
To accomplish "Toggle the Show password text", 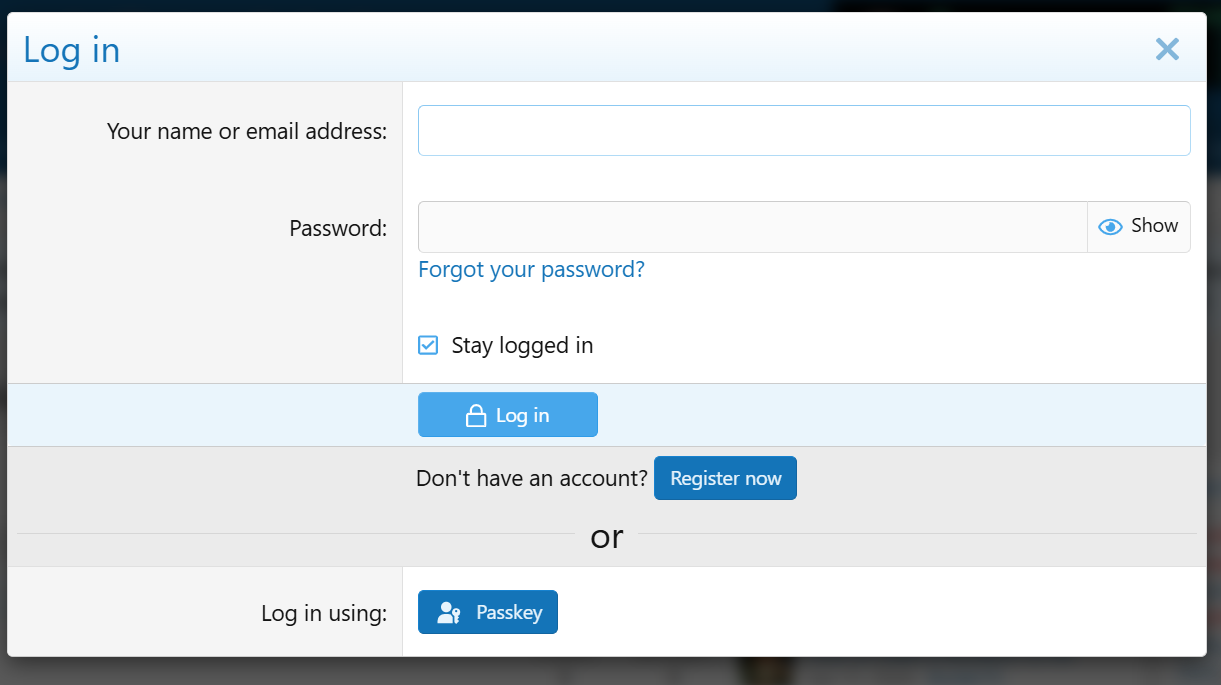I will coord(1154,226).
